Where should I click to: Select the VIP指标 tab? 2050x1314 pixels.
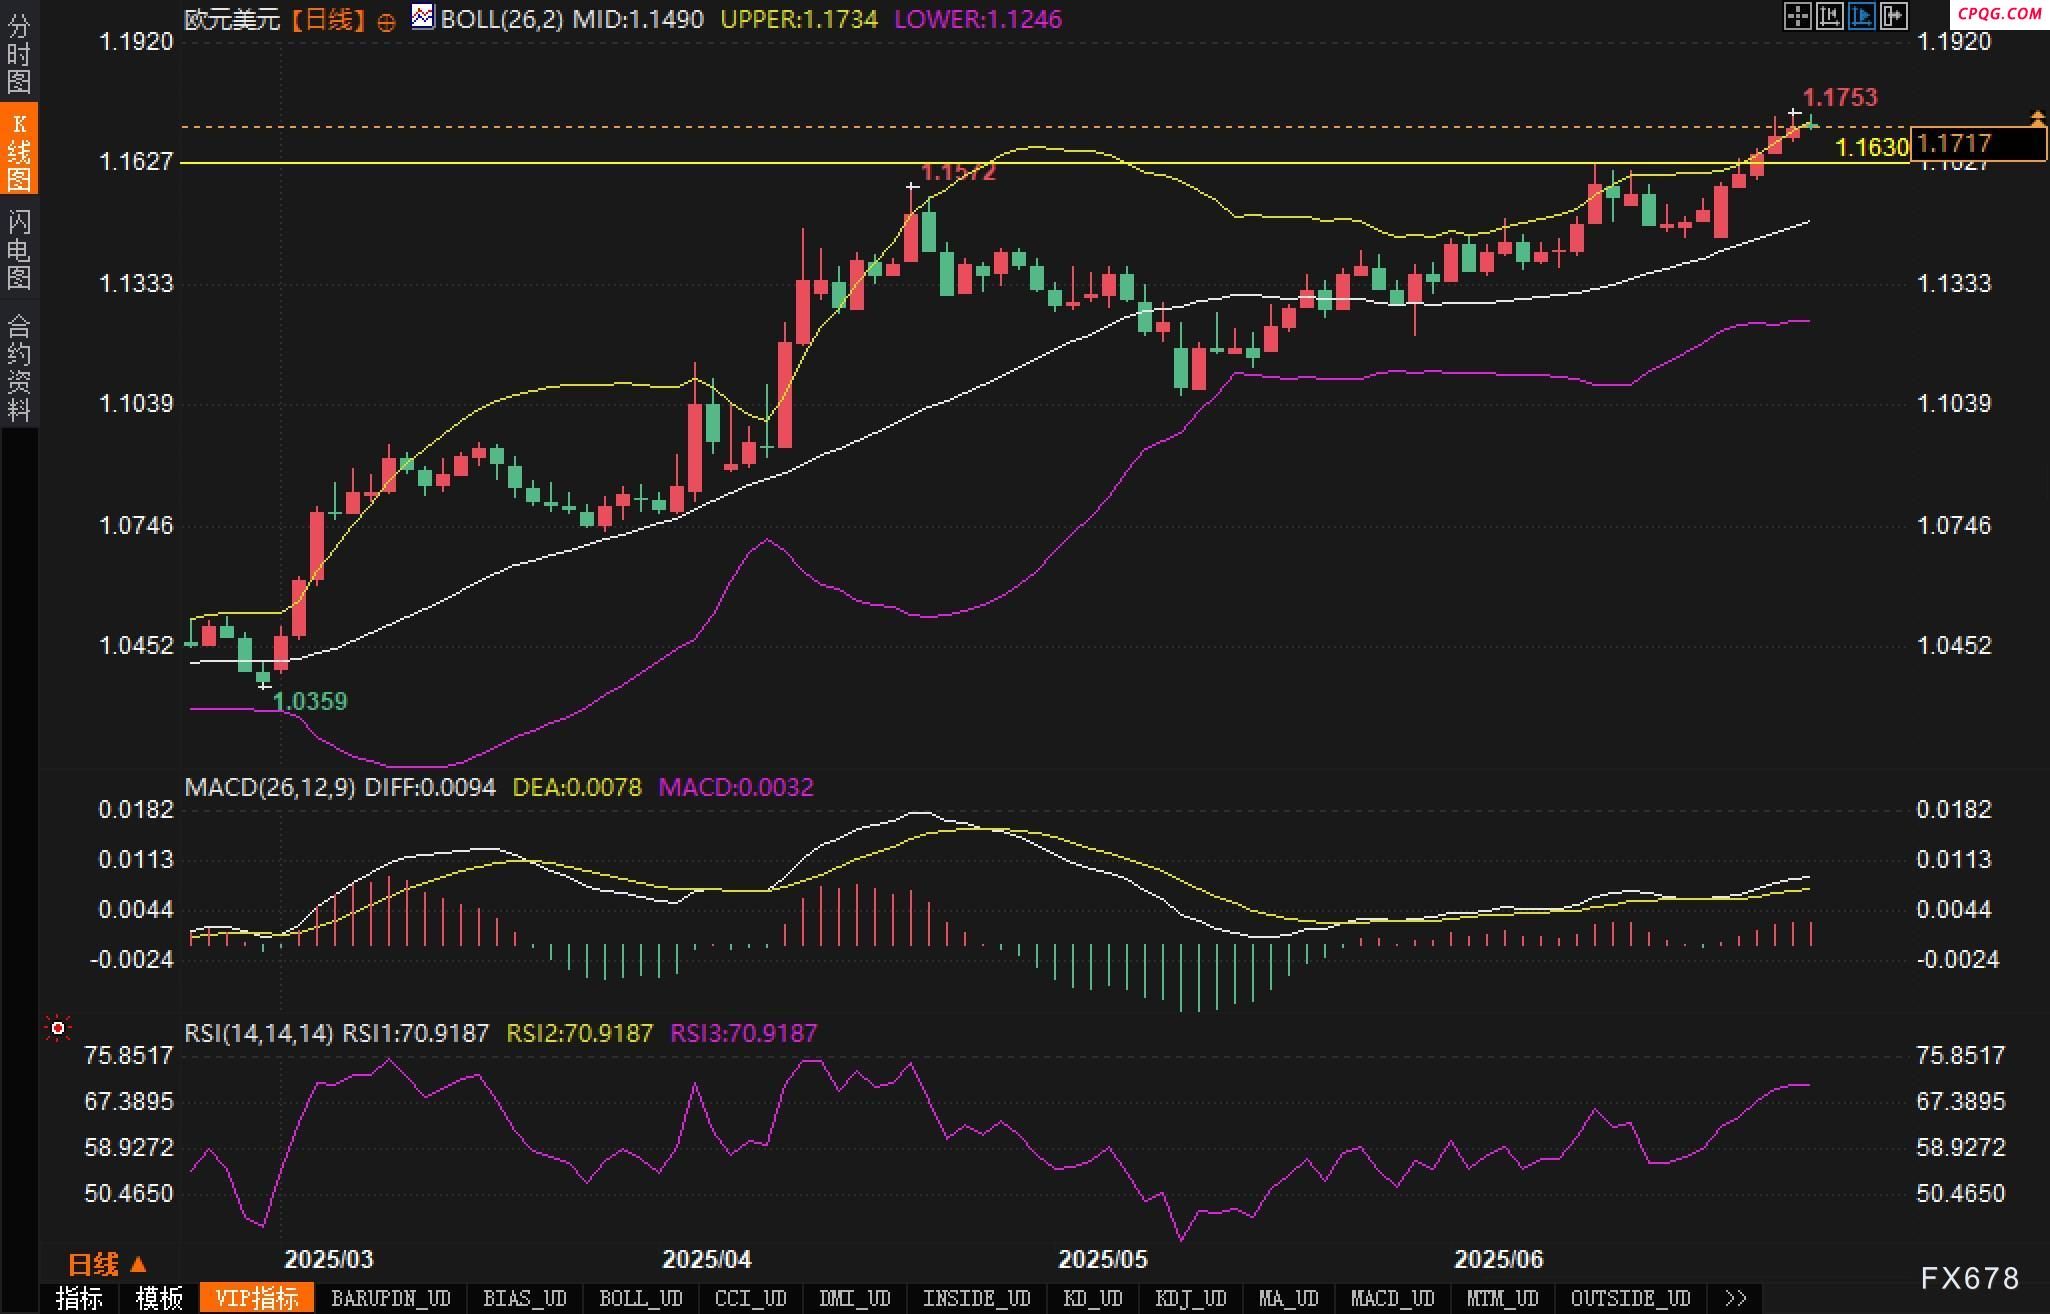coord(257,1298)
